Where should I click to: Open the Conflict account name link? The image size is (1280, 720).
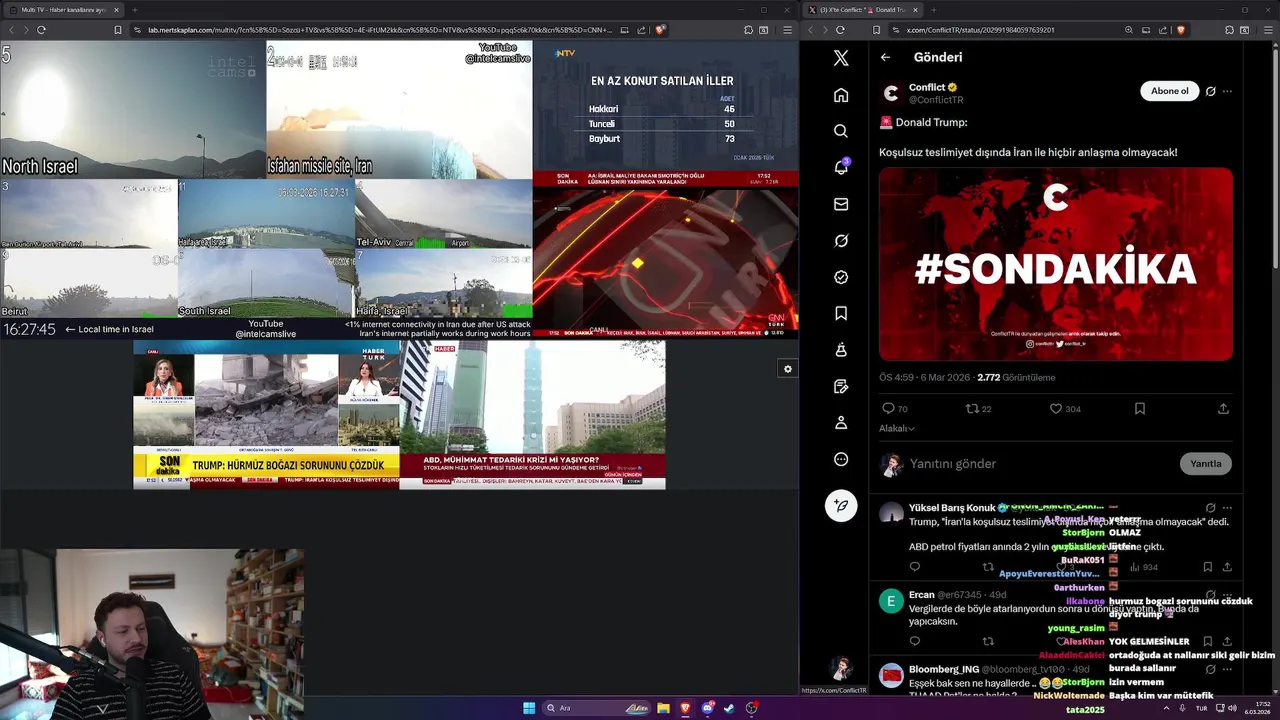tap(927, 87)
